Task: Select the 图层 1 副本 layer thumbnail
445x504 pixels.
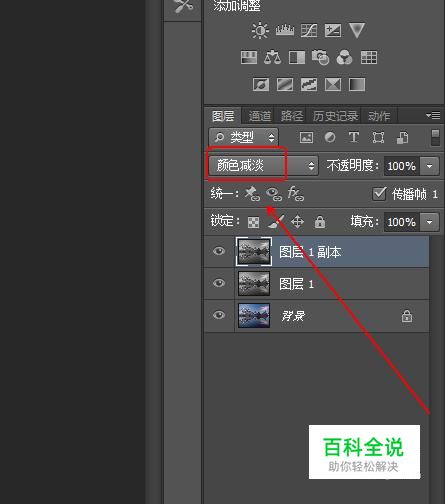Action: [x=254, y=252]
